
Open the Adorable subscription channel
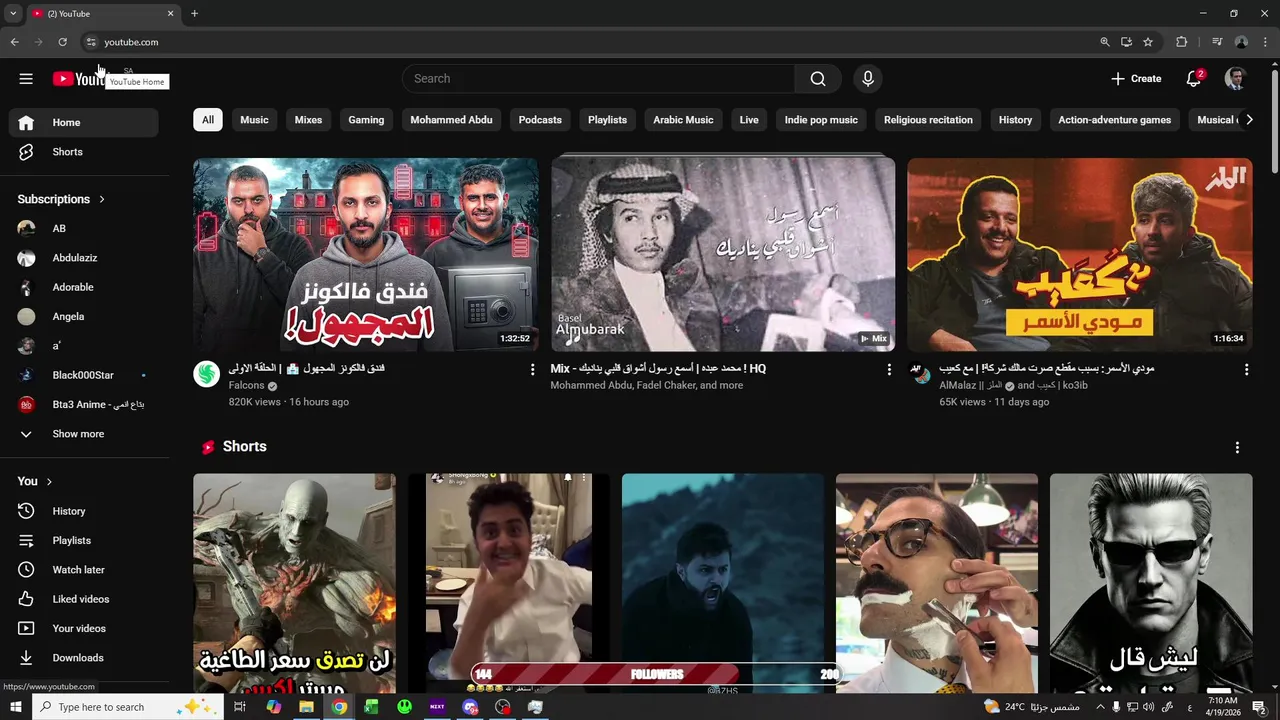pyautogui.click(x=83, y=287)
